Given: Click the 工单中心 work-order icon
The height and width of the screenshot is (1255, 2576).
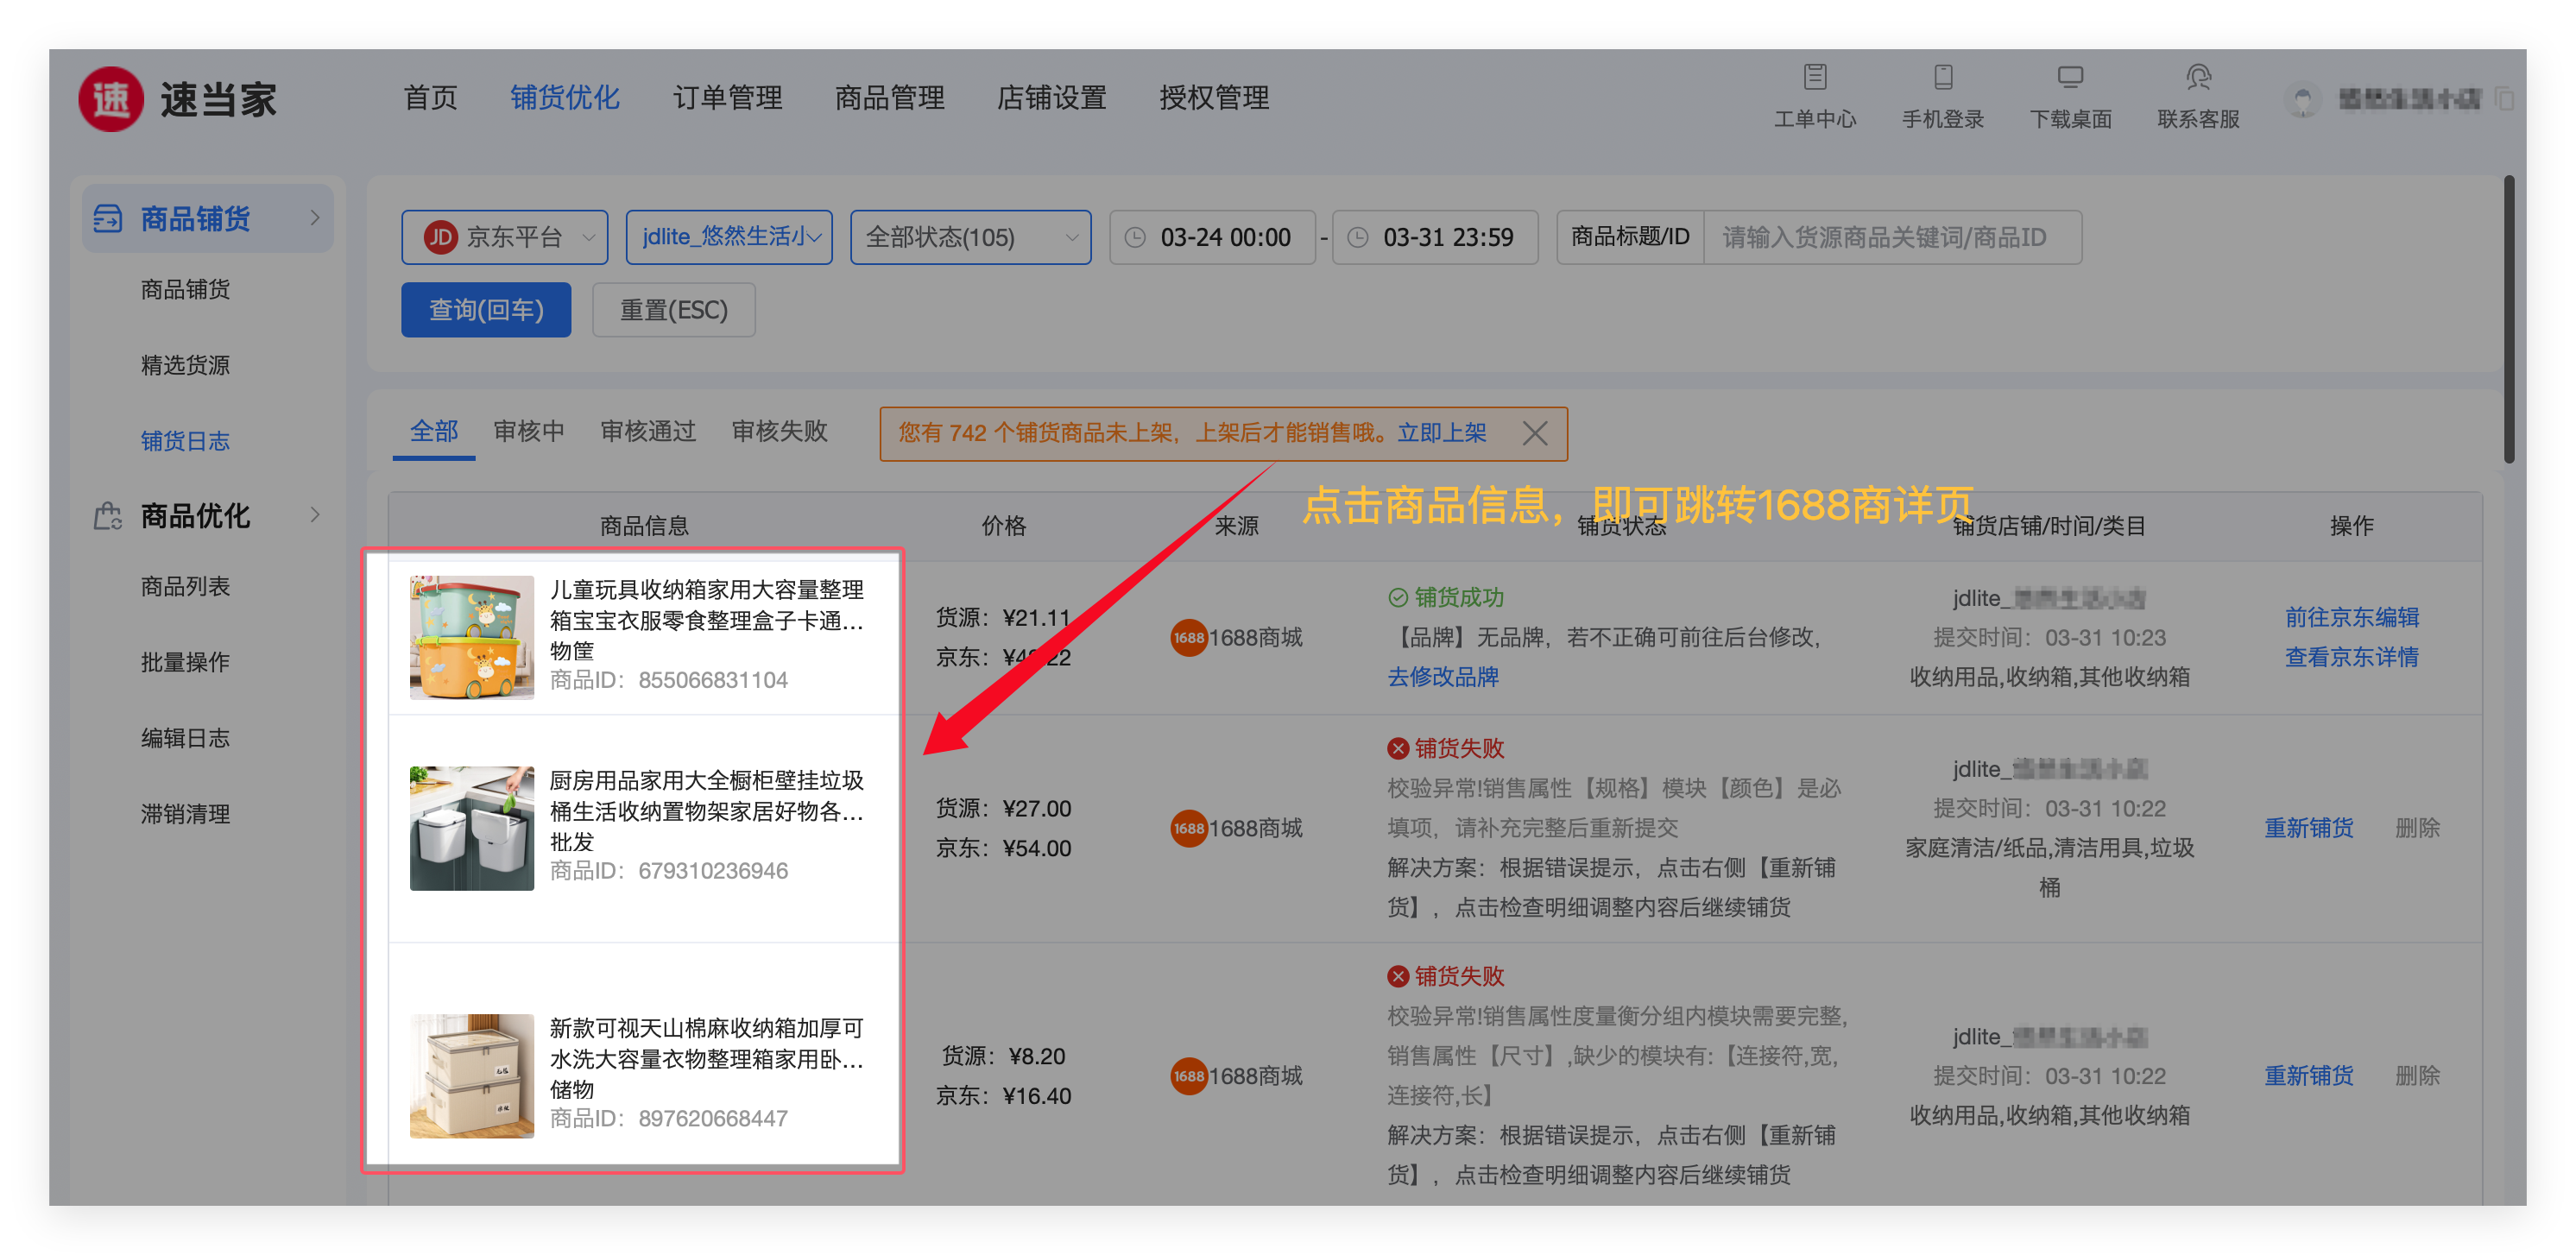Looking at the screenshot, I should pos(1815,77).
